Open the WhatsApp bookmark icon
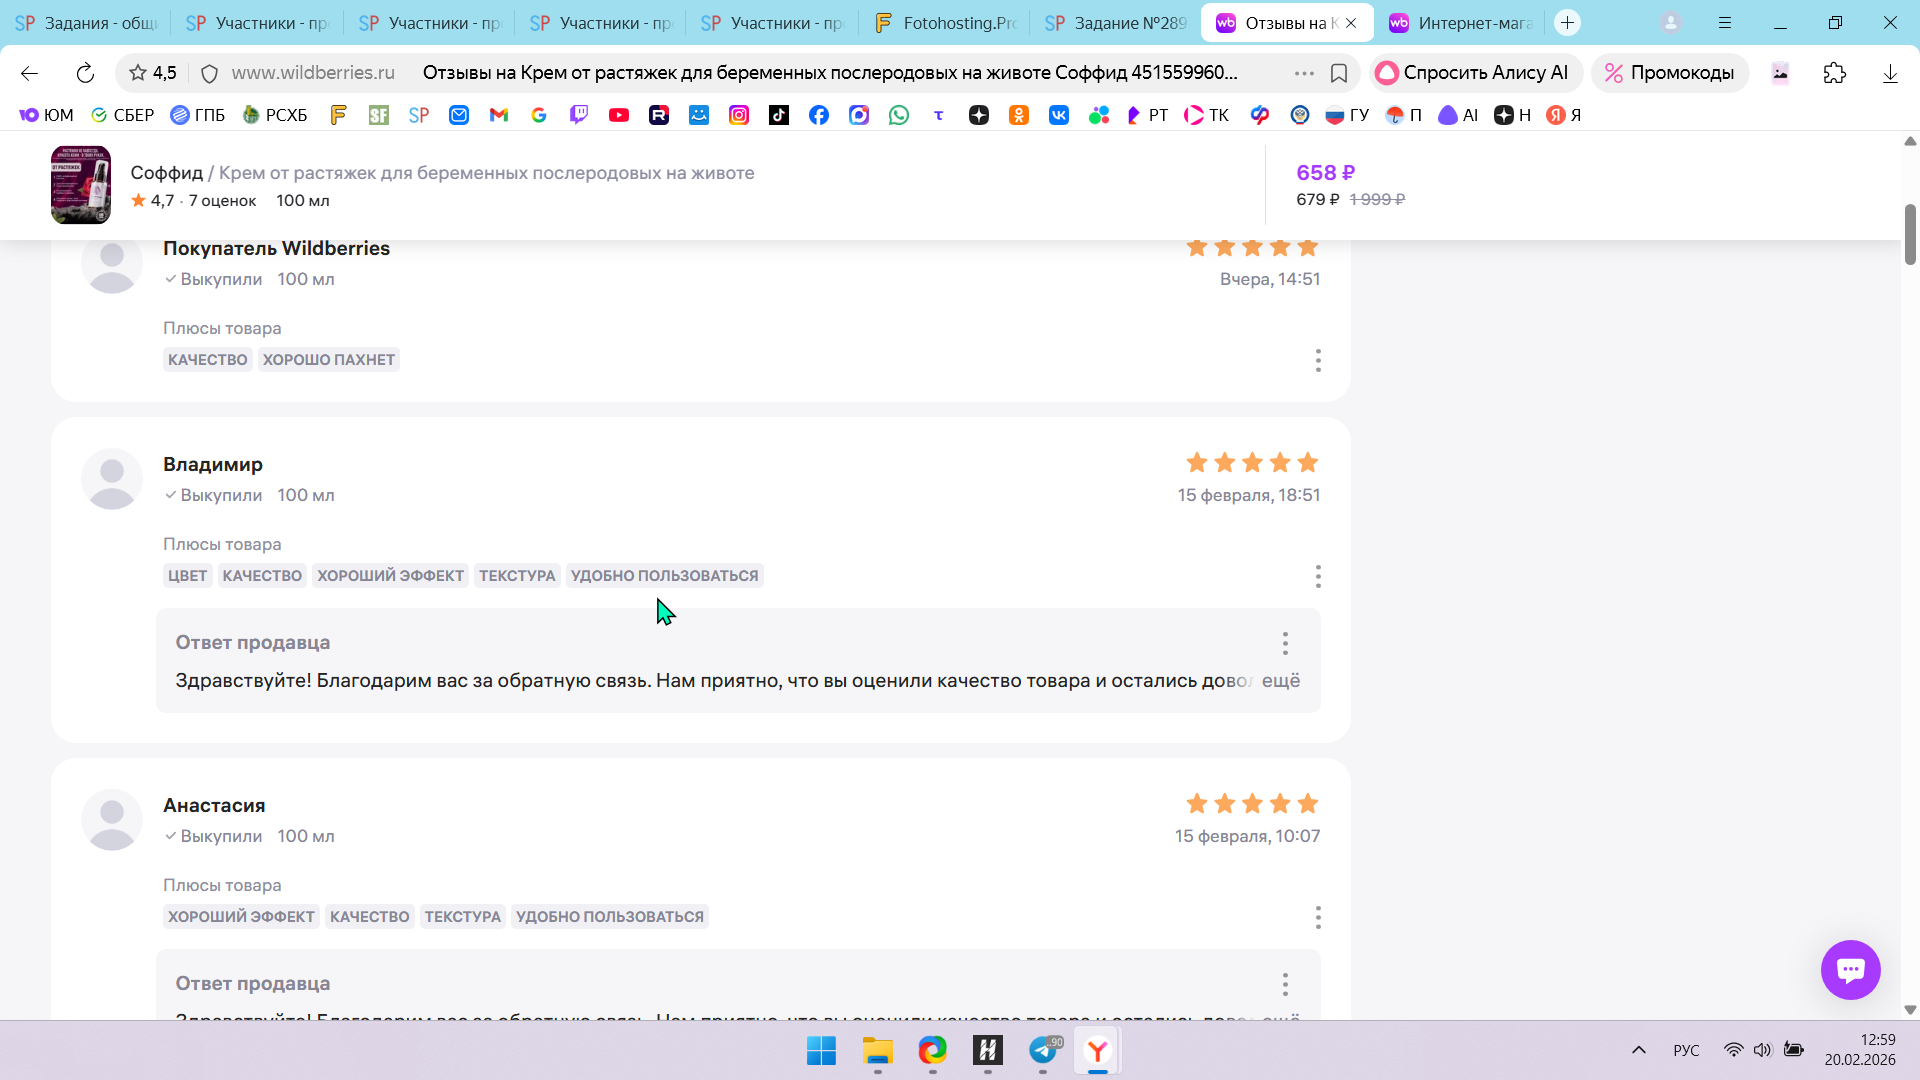This screenshot has height=1080, width=1920. pyautogui.click(x=899, y=115)
